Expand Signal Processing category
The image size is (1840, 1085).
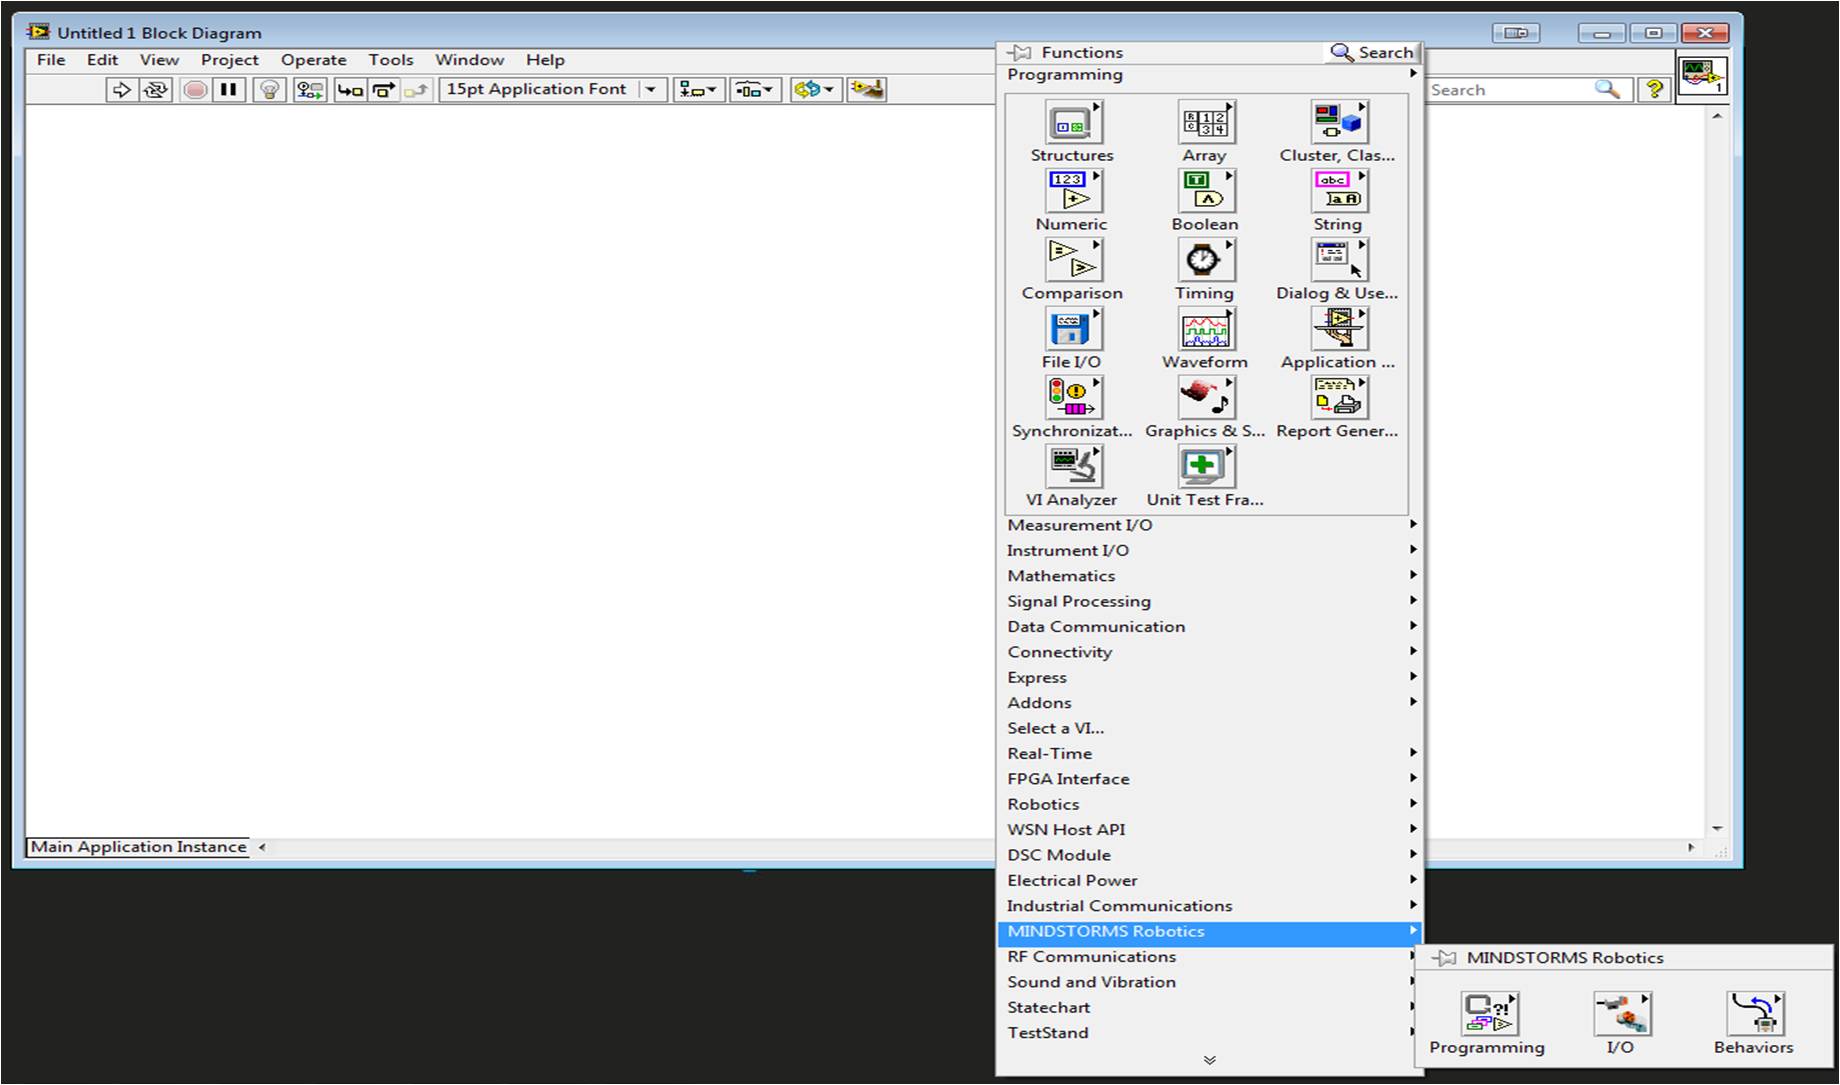tap(1211, 601)
